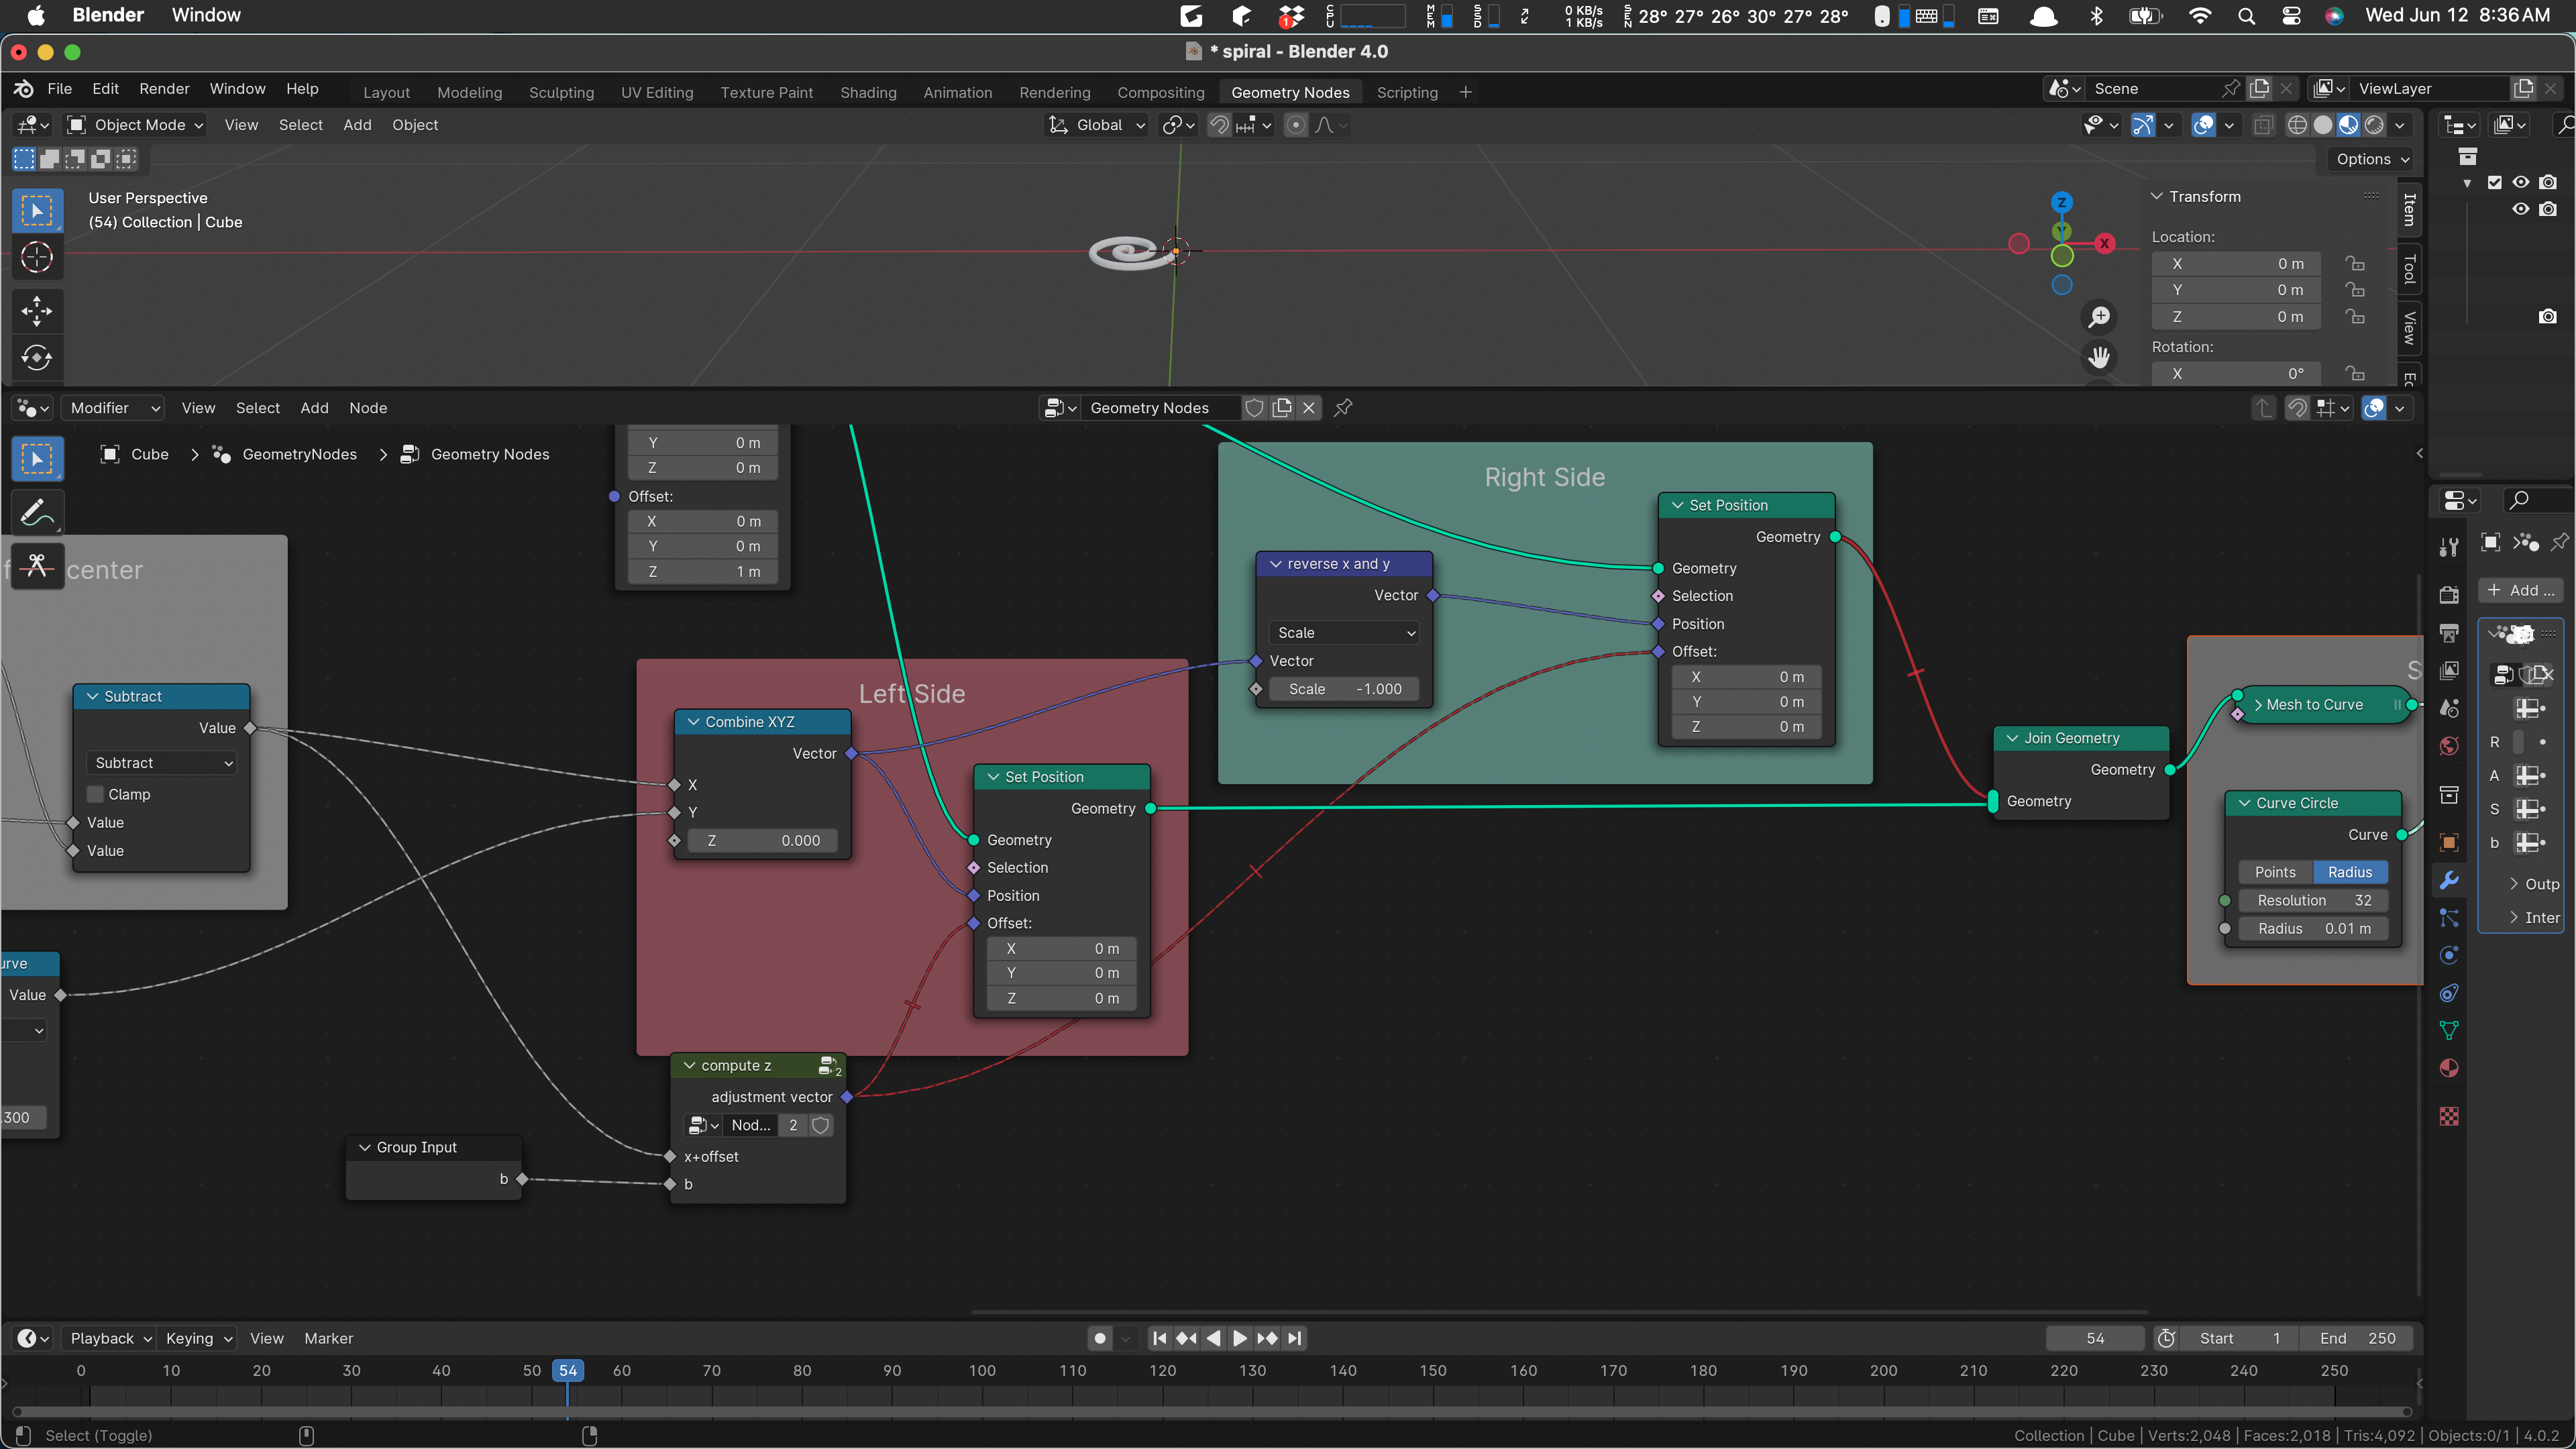The image size is (2576, 1449).
Task: Toggle fake user shield for Geometry Nodes
Action: (x=1254, y=407)
